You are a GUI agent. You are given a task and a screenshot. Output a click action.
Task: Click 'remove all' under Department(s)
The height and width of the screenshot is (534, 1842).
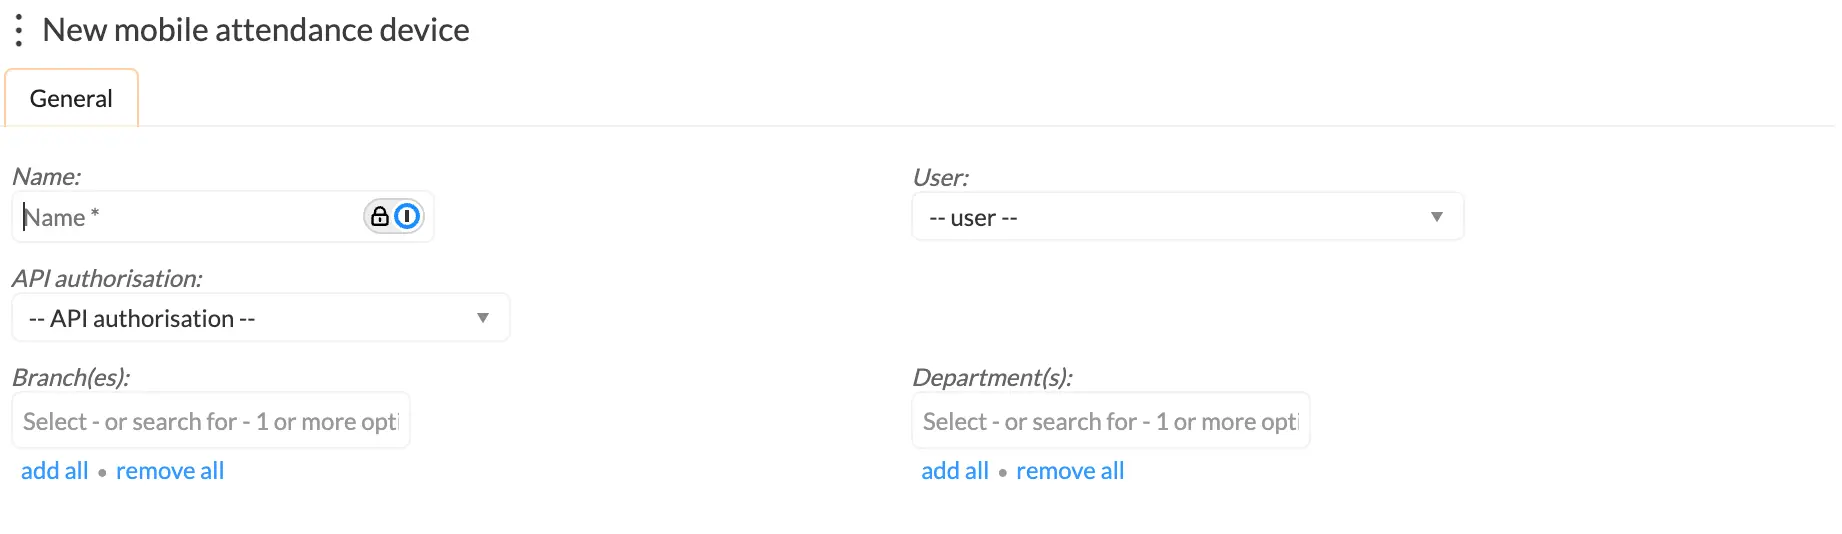tap(1070, 471)
